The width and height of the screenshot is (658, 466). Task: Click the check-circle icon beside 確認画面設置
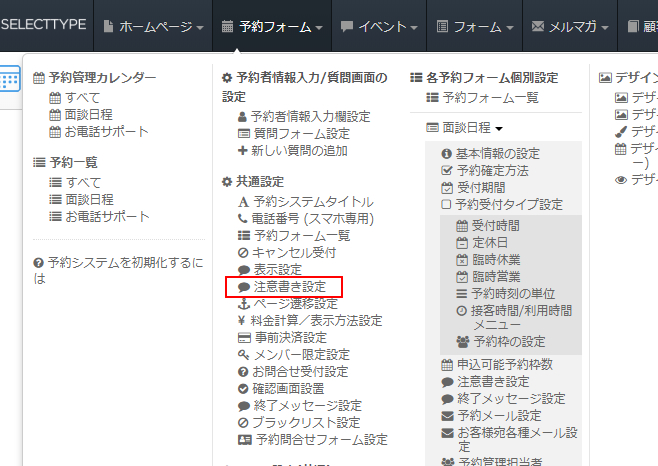pyautogui.click(x=243, y=389)
